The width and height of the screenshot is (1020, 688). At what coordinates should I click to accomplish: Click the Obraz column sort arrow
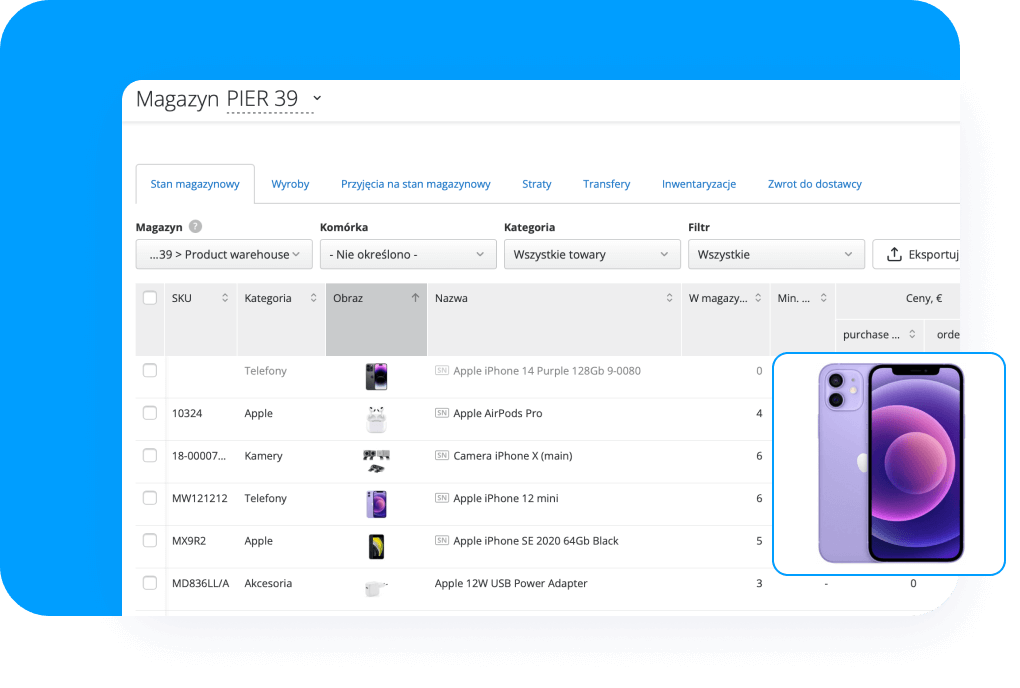pyautogui.click(x=415, y=298)
